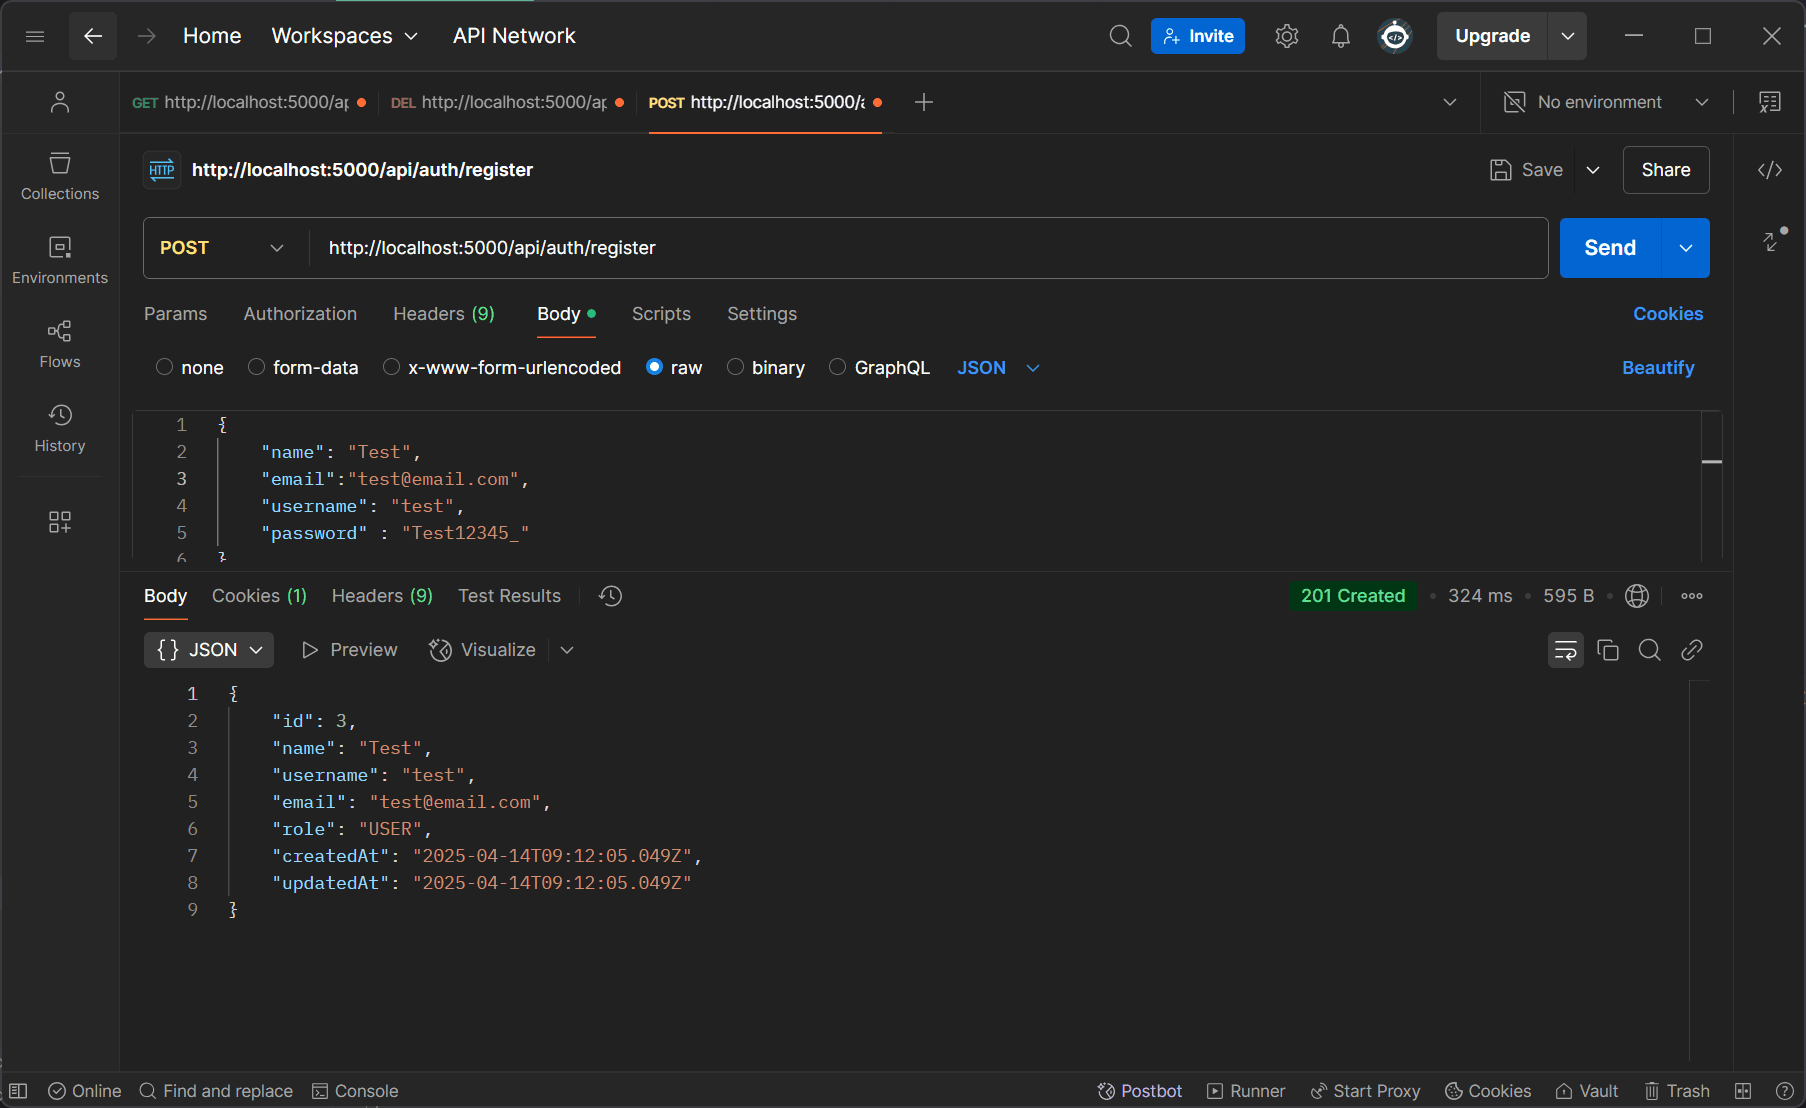Viewport: 1806px width, 1108px height.
Task: Click the Save button
Action: (x=1527, y=170)
